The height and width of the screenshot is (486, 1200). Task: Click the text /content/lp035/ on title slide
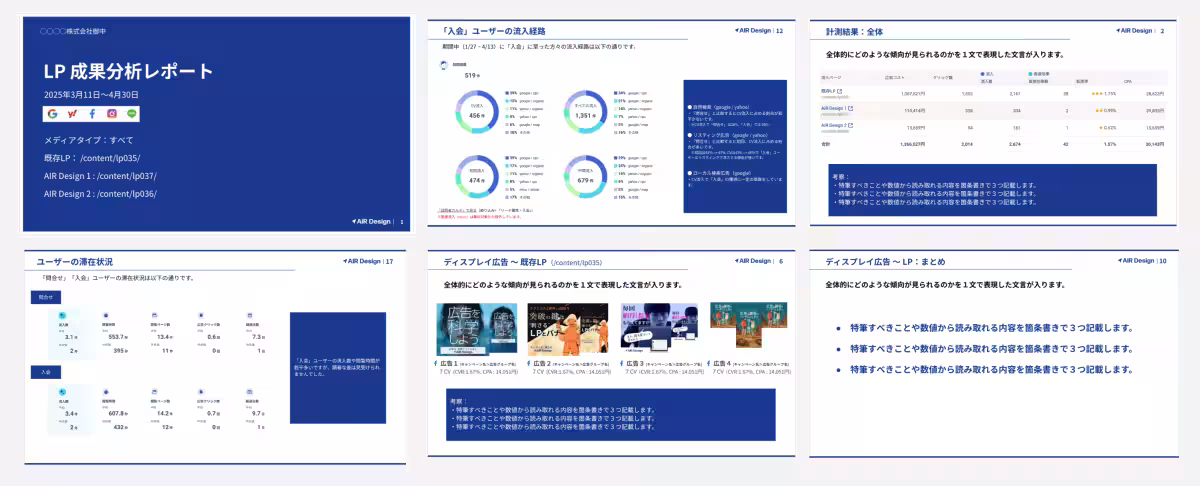108,158
